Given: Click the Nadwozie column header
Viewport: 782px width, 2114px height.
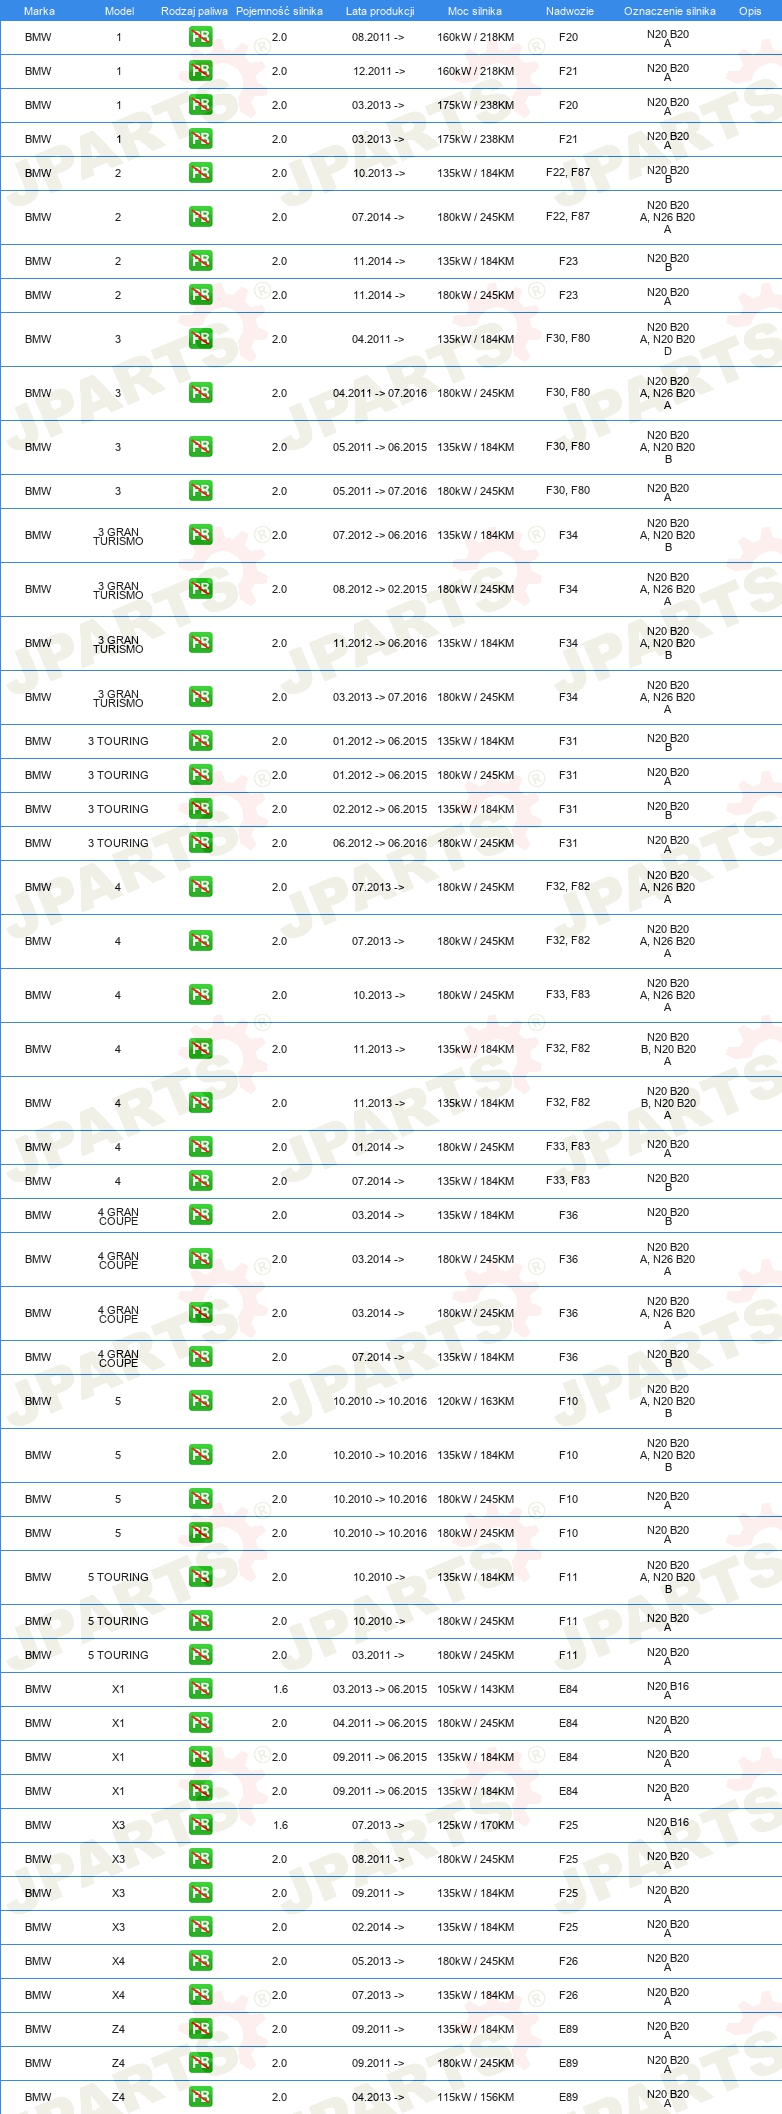Looking at the screenshot, I should tap(570, 11).
